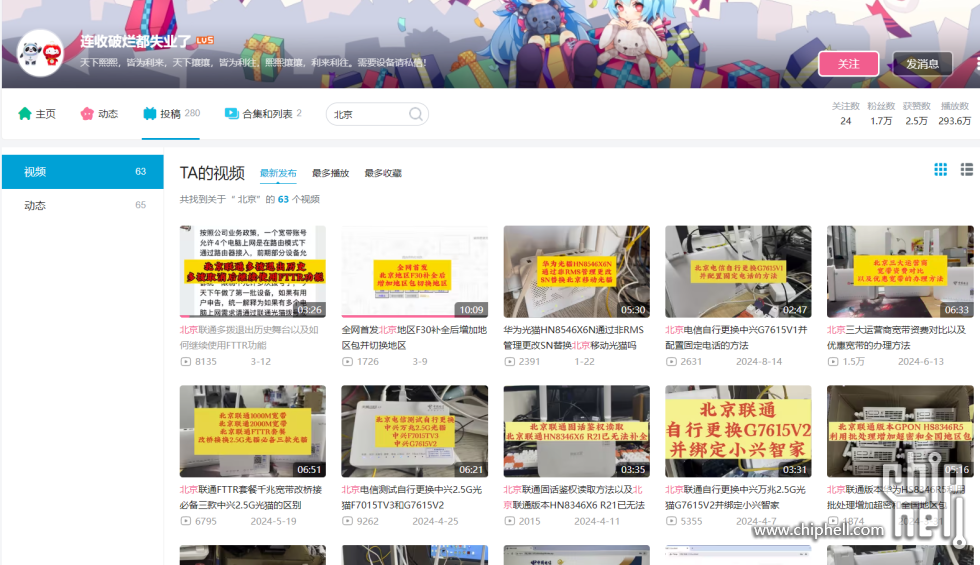Viewport: 980px width, 565px height.
Task: Click play-count icon beside 1.5万
Action: pos(833,361)
